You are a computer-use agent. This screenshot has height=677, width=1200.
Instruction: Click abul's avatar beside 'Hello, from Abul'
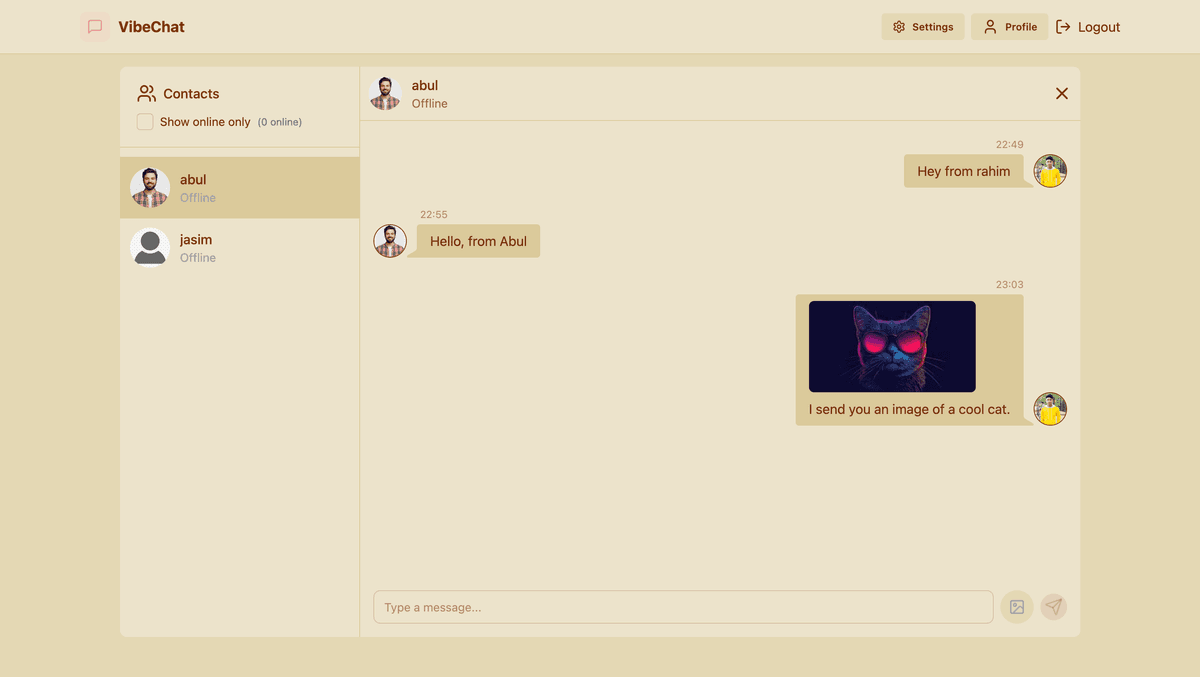coord(390,241)
